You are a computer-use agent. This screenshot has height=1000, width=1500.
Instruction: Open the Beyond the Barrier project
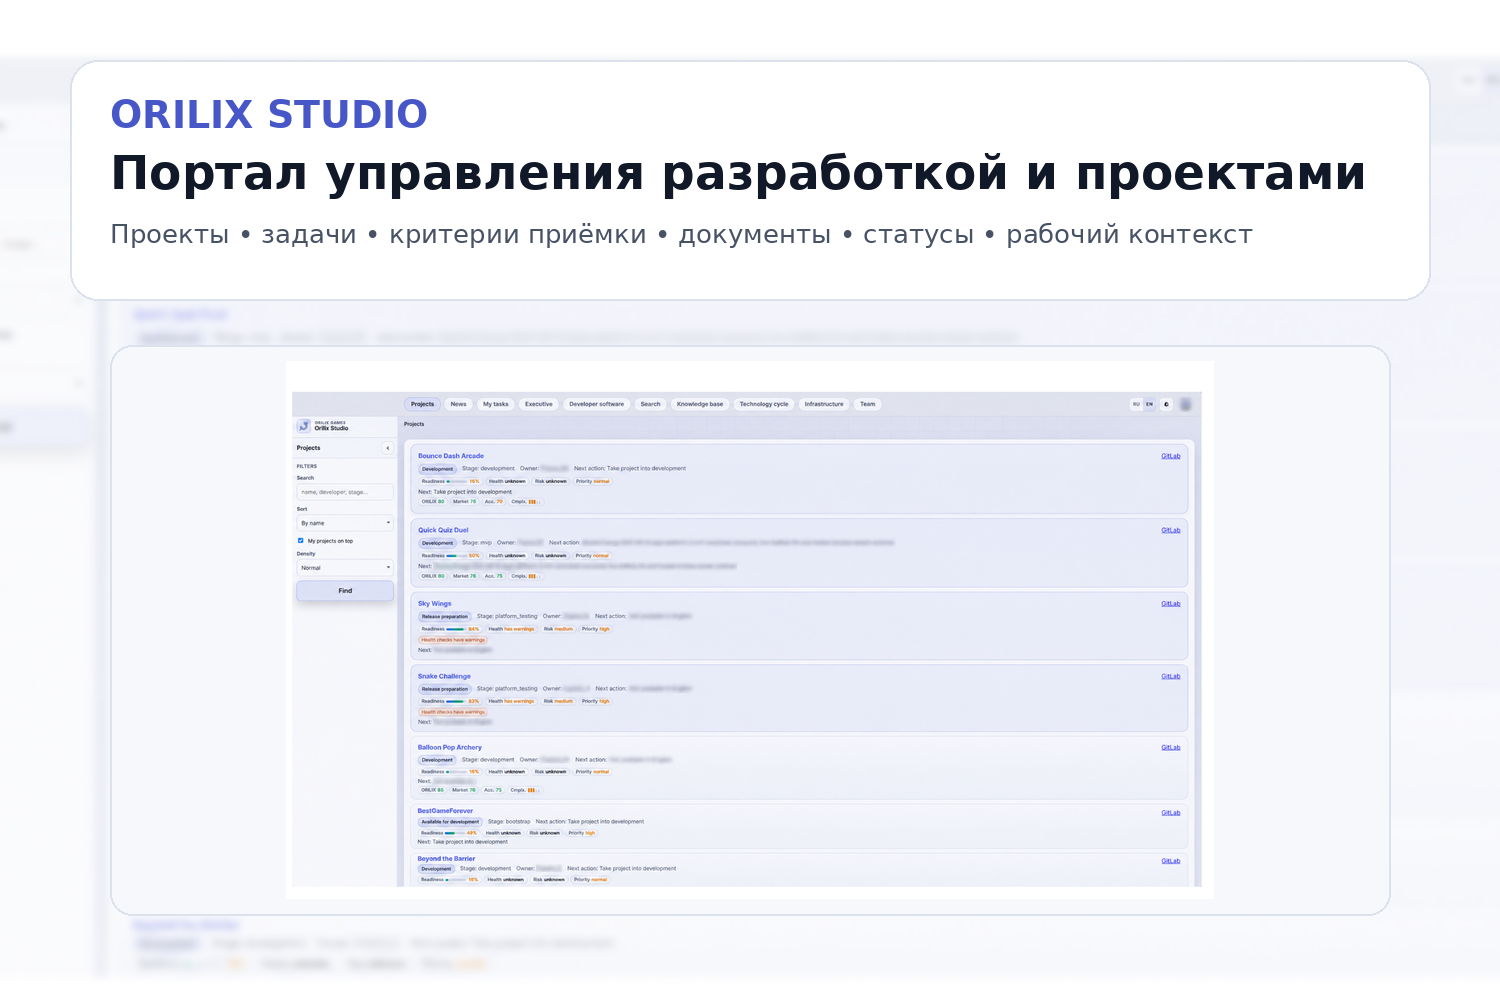tap(446, 859)
